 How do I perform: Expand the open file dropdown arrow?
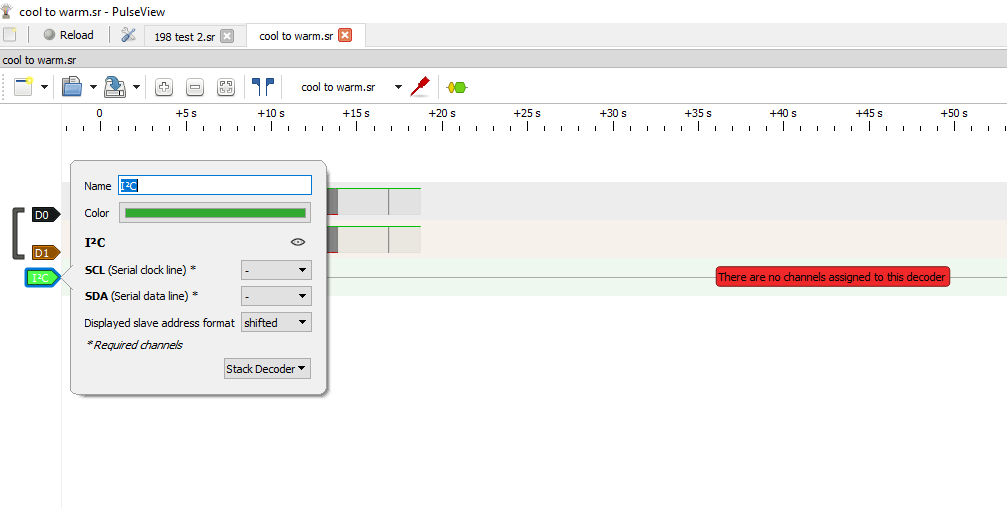(93, 87)
